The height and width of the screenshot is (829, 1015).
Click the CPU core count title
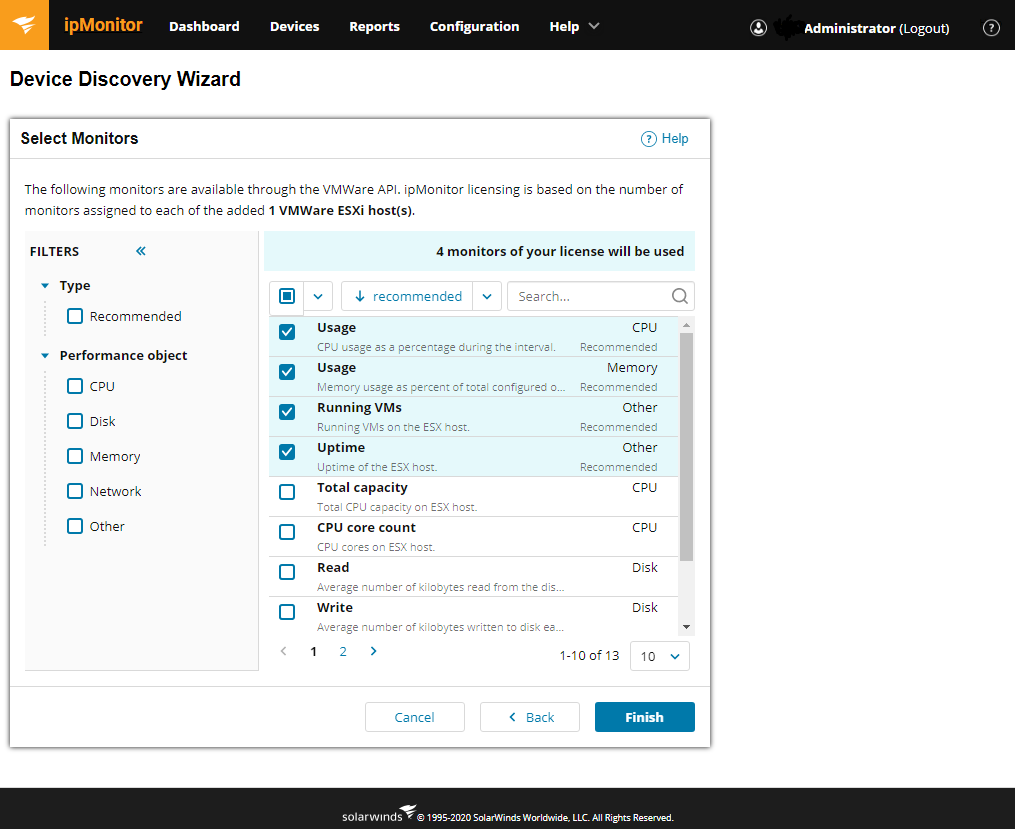(x=366, y=528)
